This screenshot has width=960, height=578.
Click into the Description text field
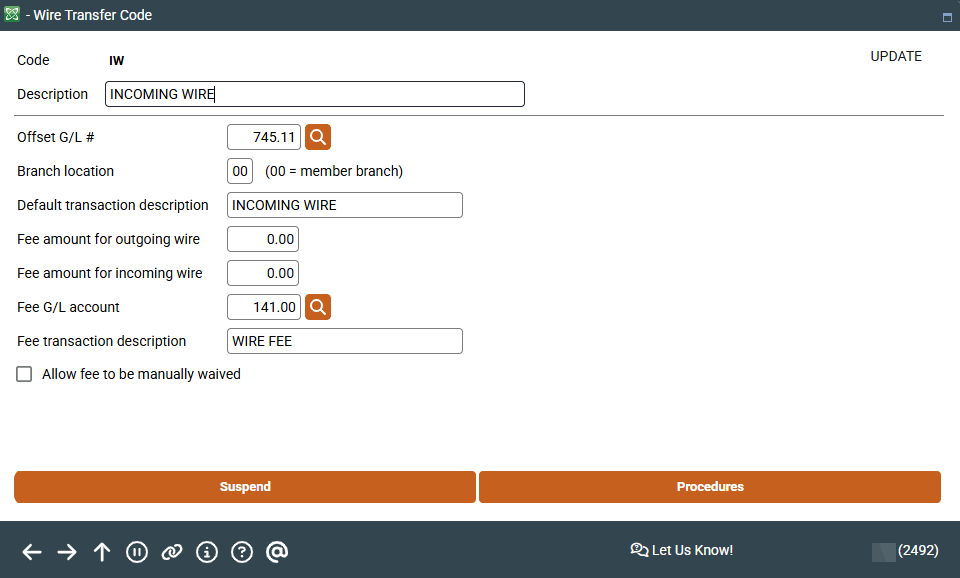point(314,94)
